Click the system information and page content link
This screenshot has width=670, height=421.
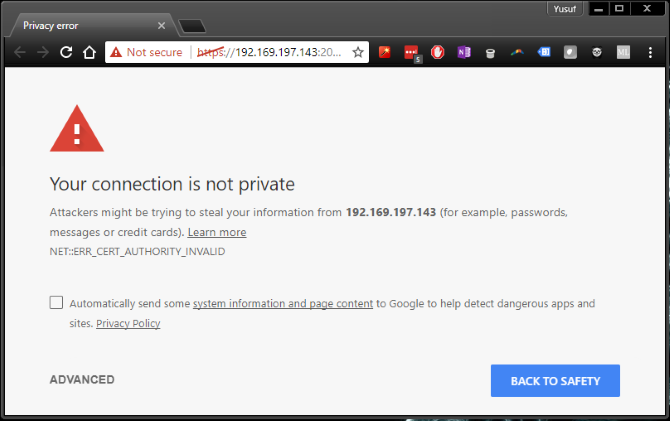click(283, 303)
